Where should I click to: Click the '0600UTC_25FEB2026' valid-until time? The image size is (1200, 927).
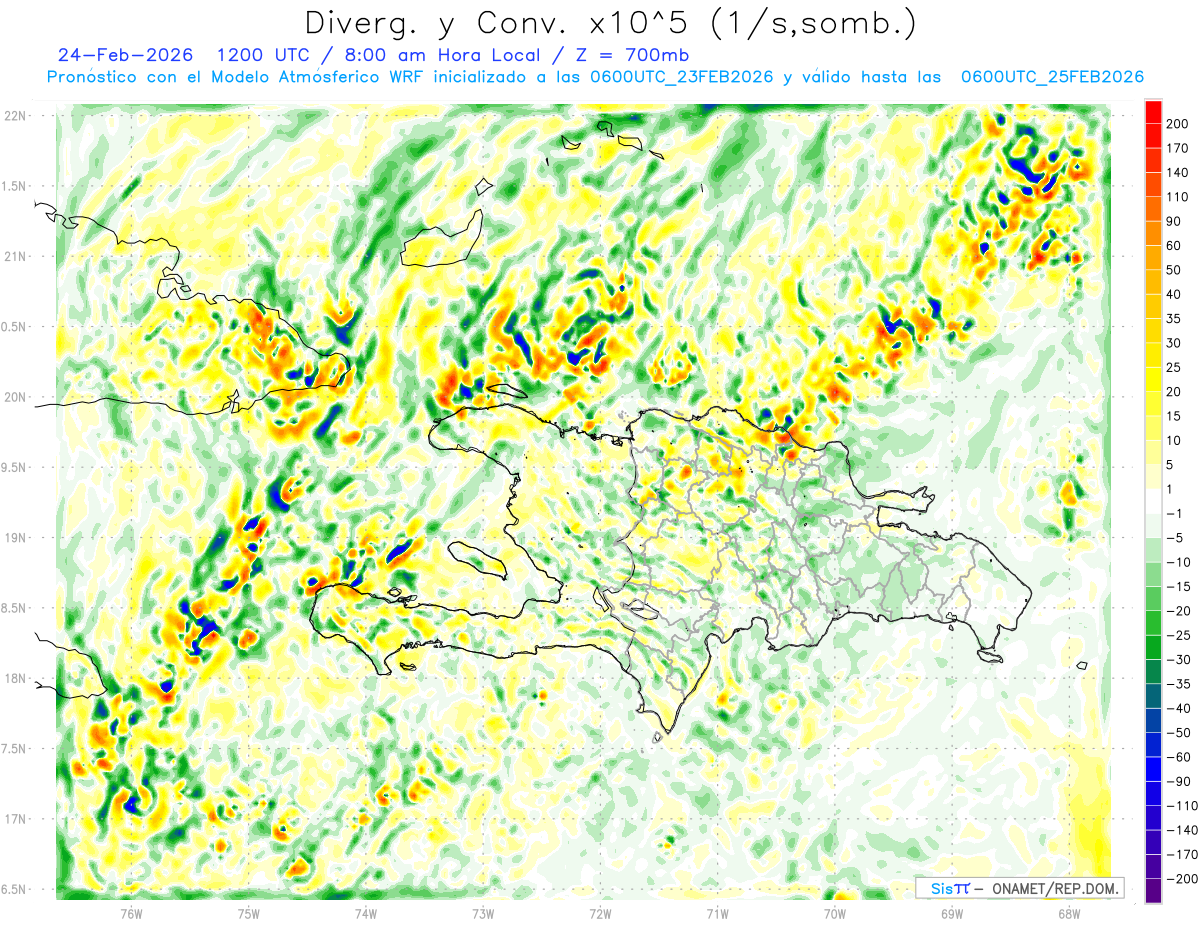pyautogui.click(x=1052, y=77)
